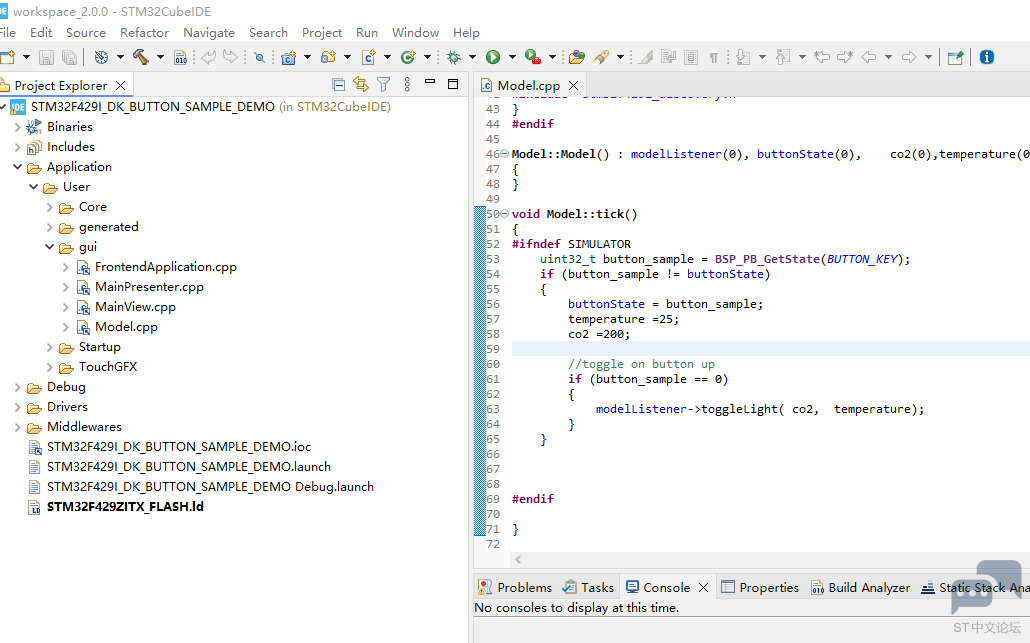This screenshot has height=643, width=1030.
Task: Click the green bug Debug icon
Action: [454, 57]
